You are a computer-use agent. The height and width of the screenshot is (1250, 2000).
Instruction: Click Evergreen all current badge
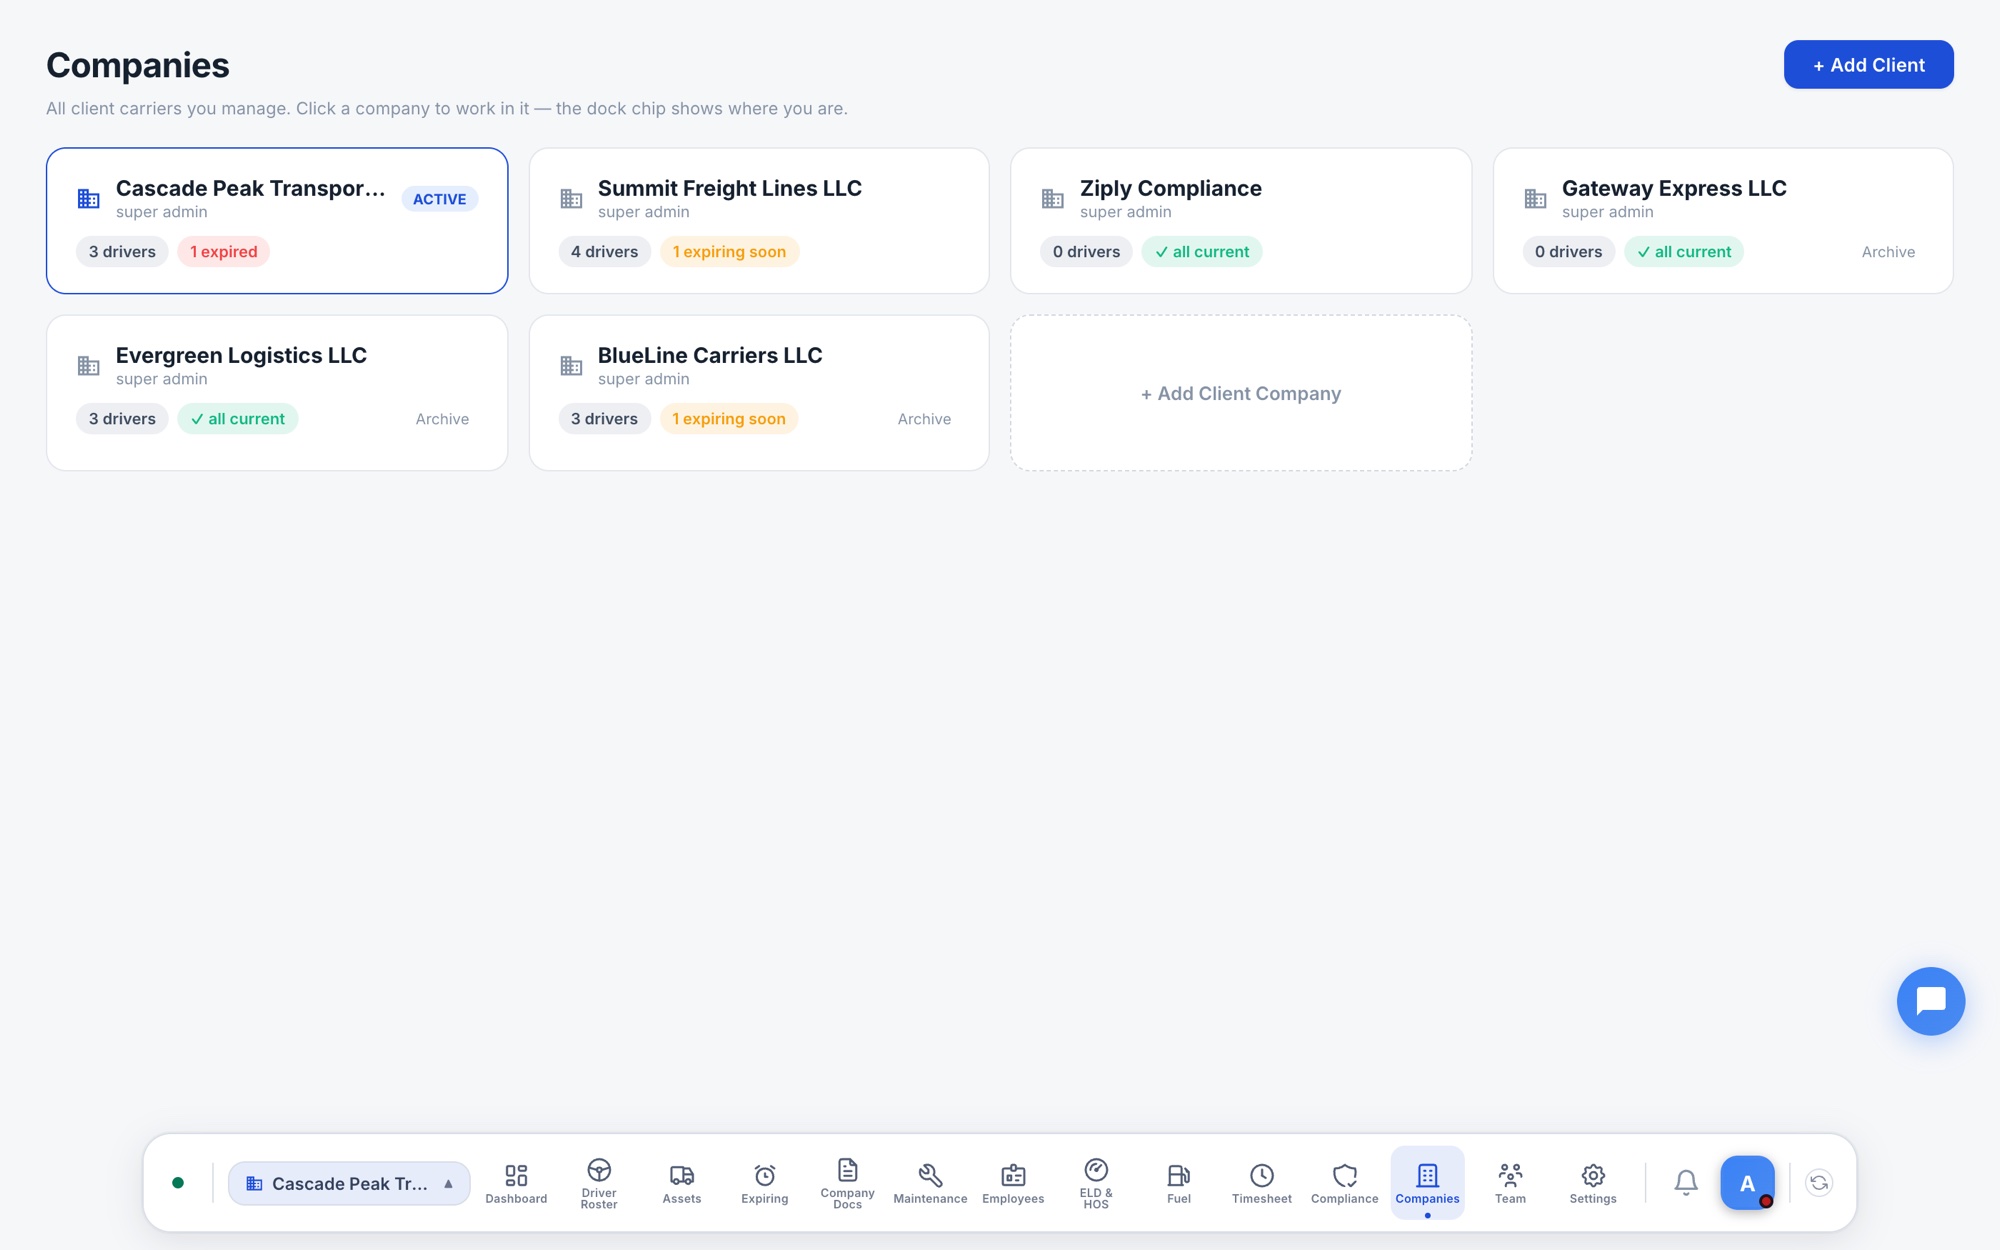(x=238, y=419)
